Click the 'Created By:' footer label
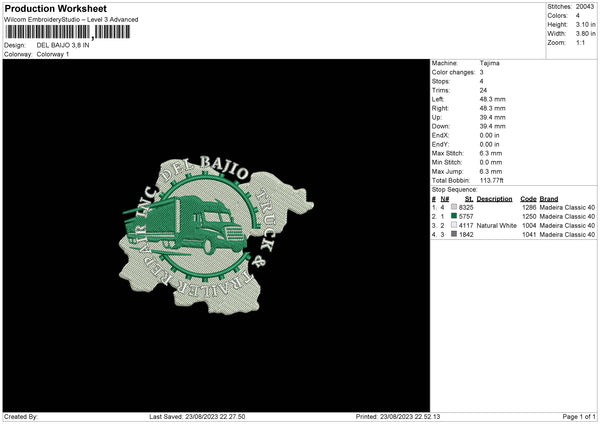The width and height of the screenshot is (600, 424). click(x=21, y=417)
